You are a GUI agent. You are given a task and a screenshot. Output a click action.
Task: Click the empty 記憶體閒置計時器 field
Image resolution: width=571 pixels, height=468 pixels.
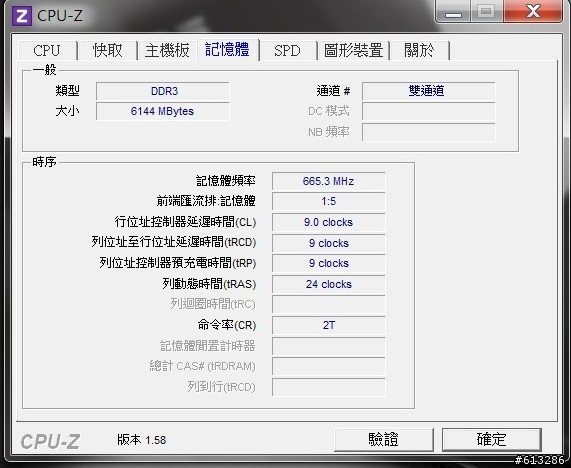[328, 346]
